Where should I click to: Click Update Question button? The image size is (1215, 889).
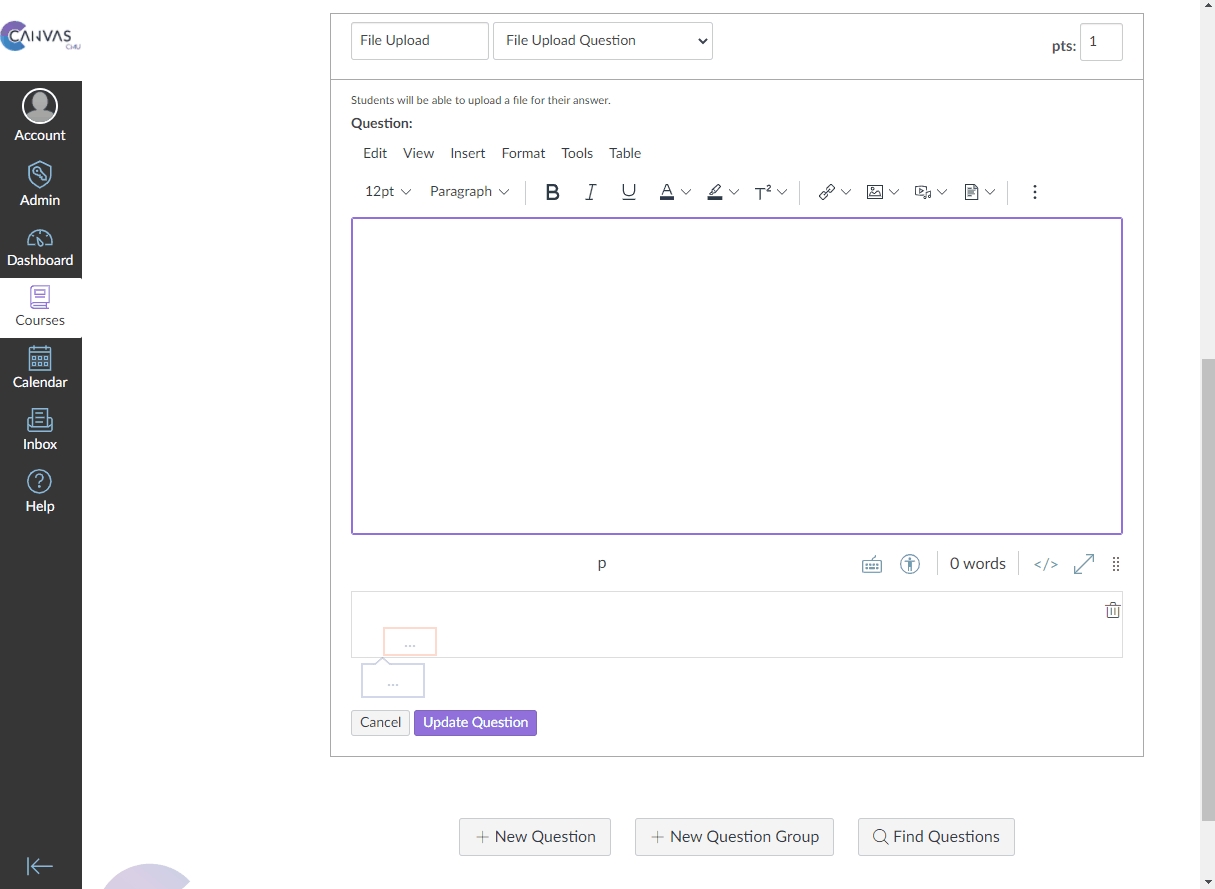coord(475,722)
